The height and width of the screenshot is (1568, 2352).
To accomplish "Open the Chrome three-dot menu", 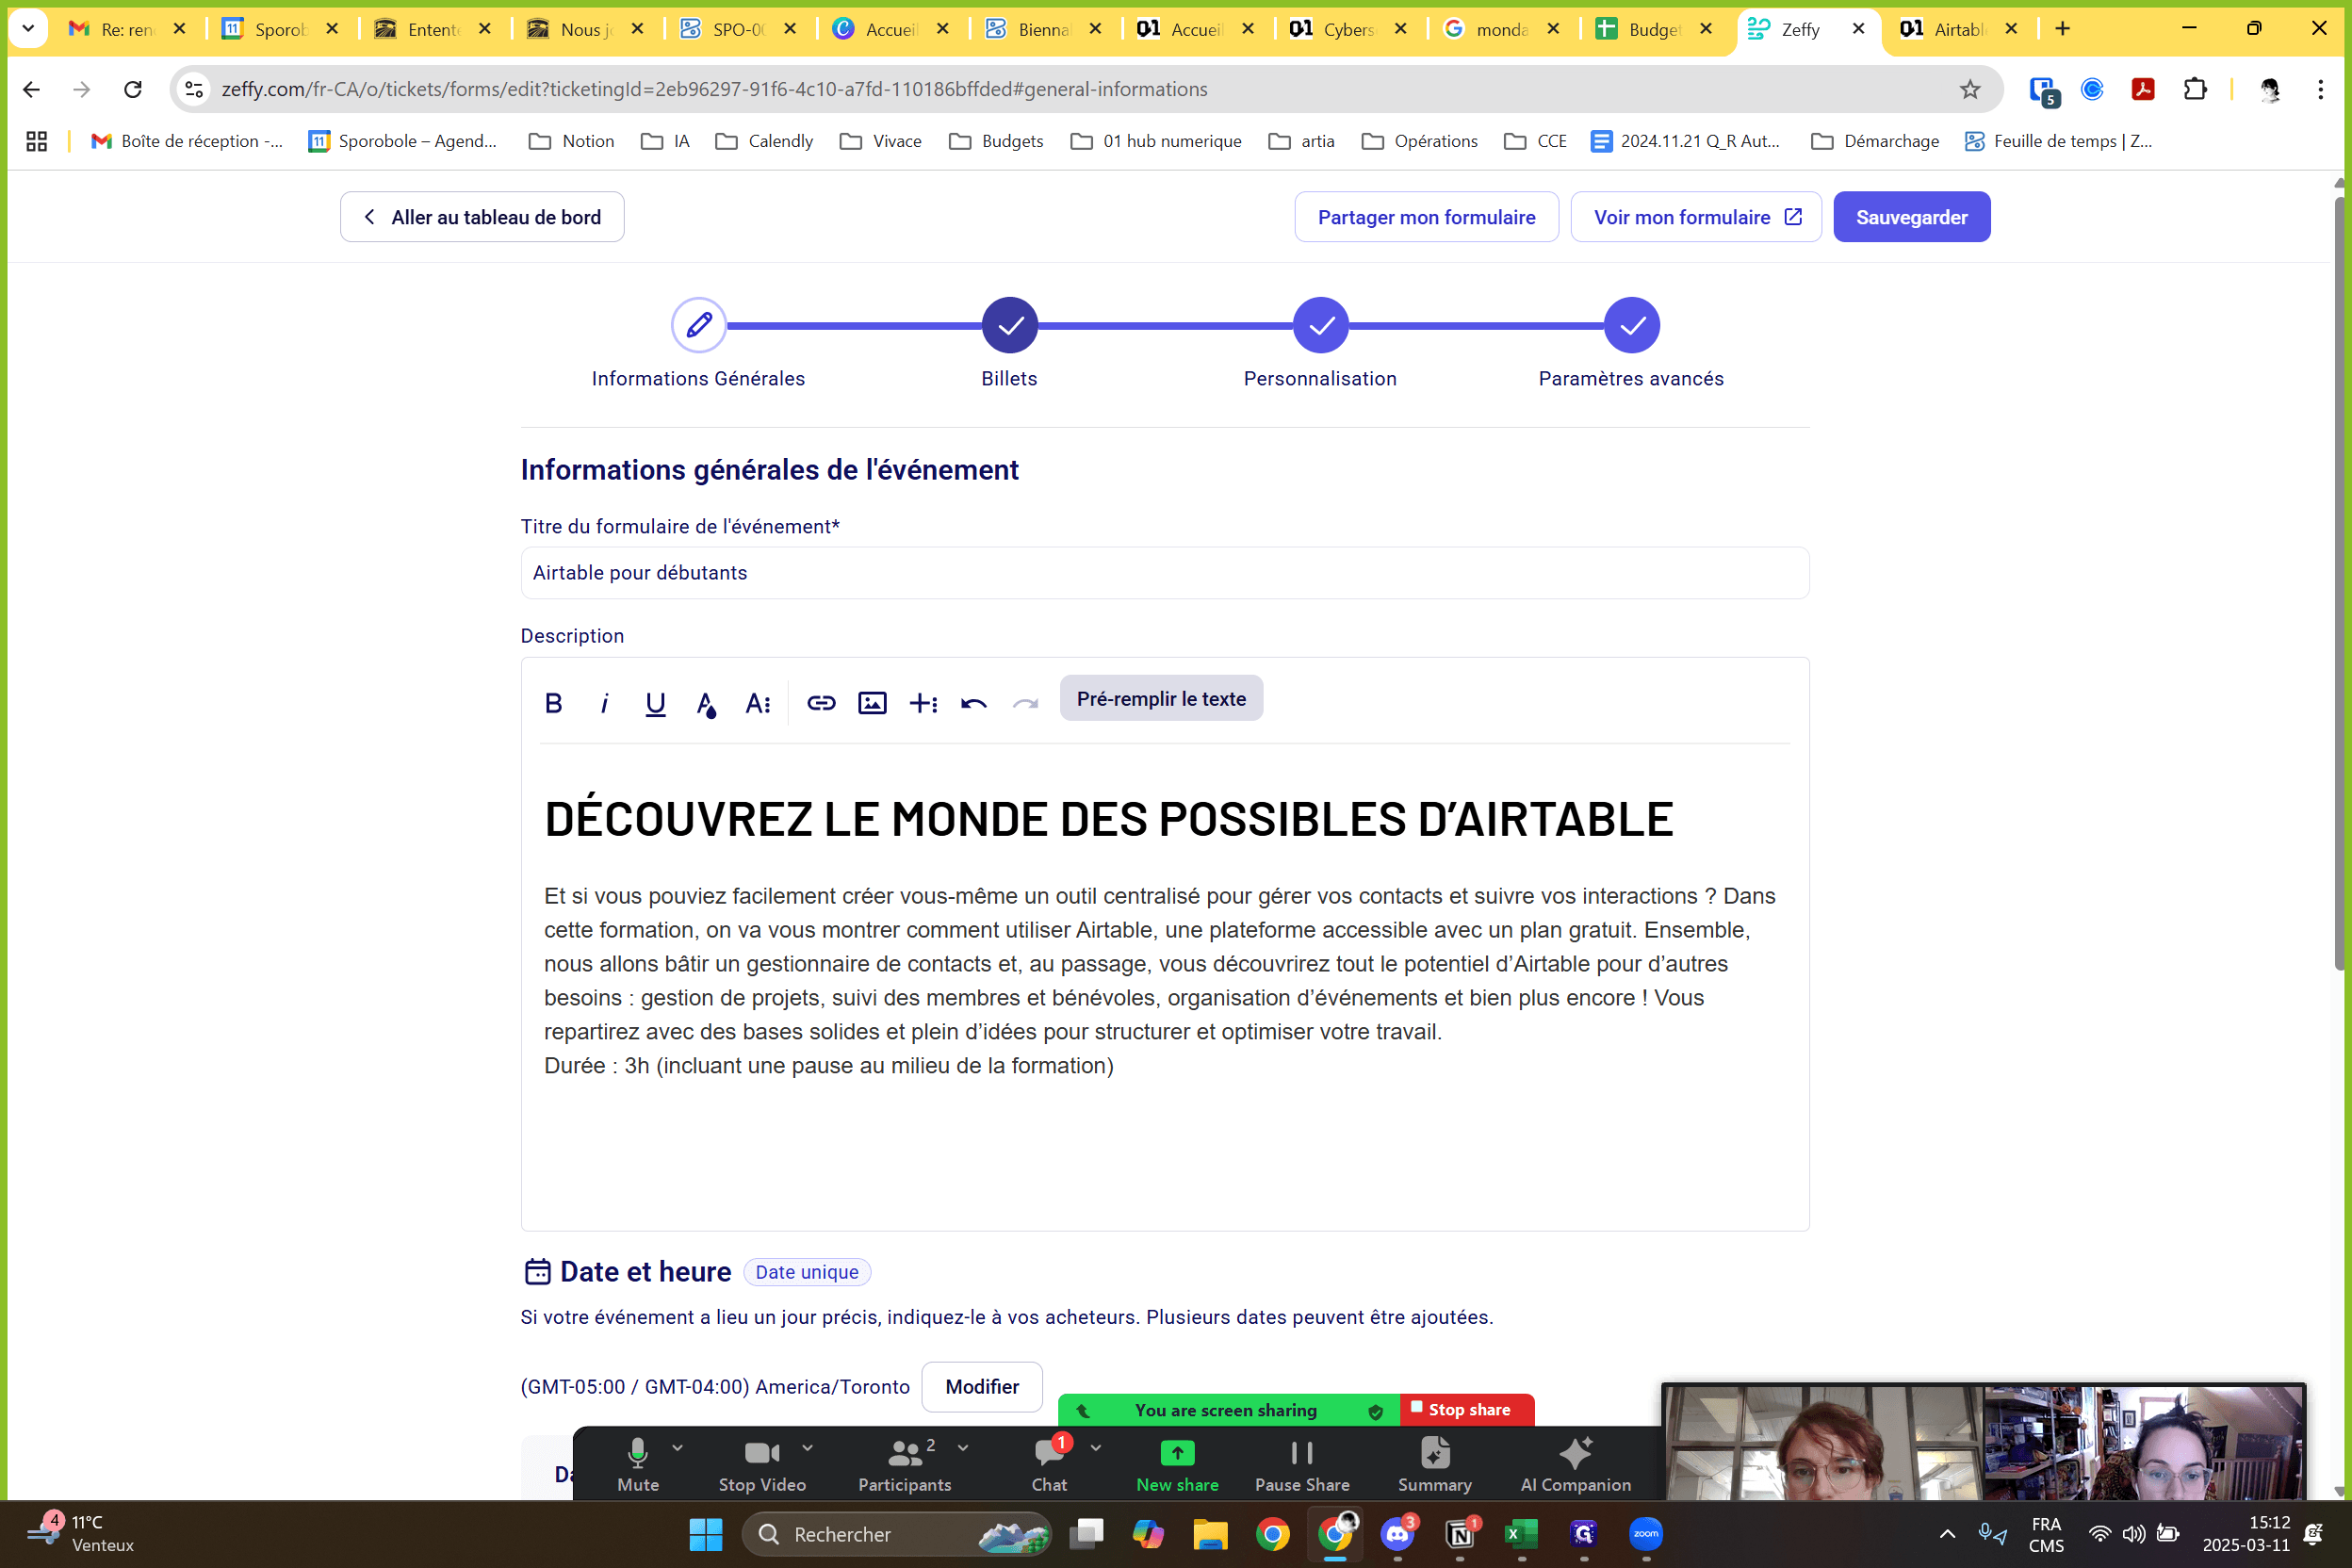I will 2320,89.
